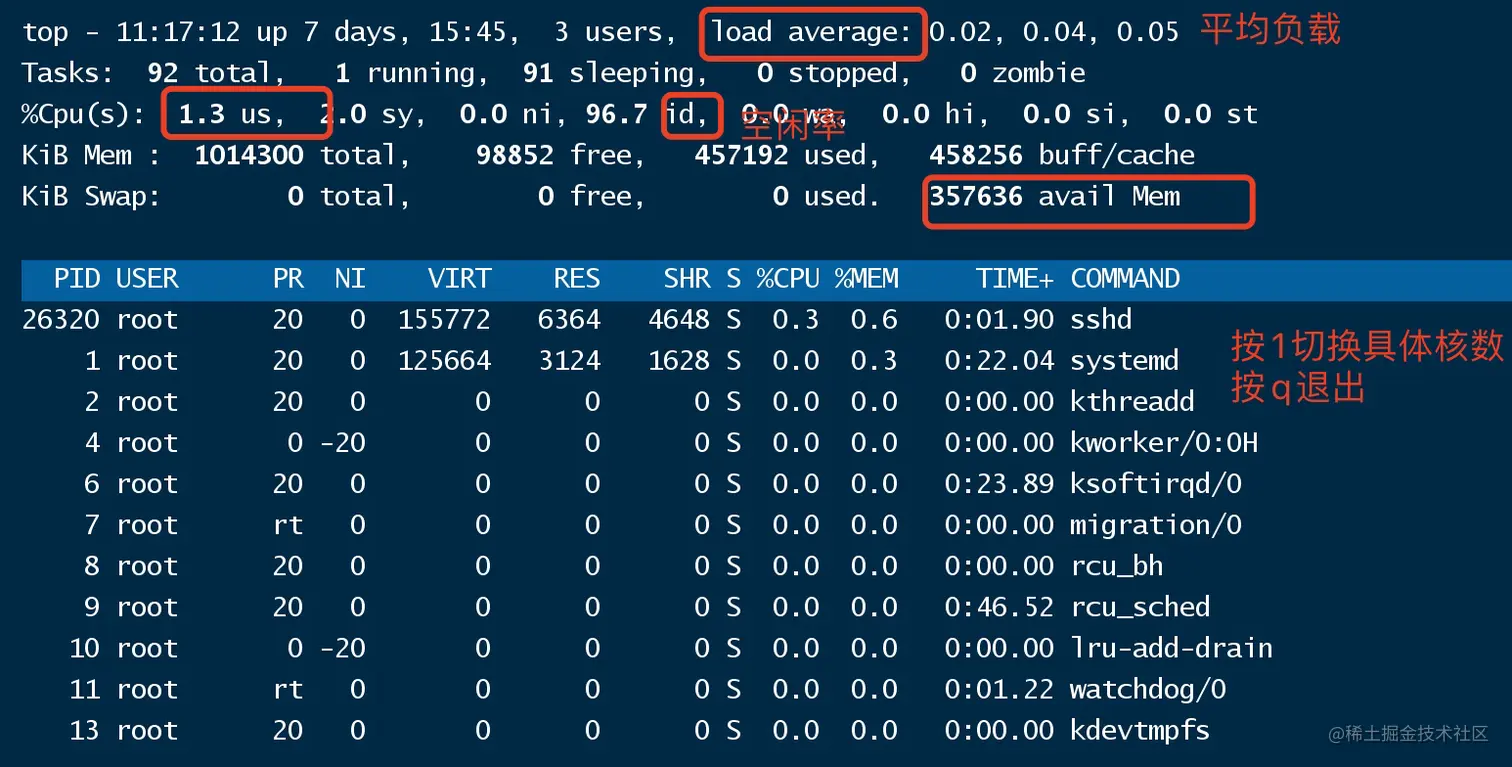Click the '3 users' text

point(608,33)
